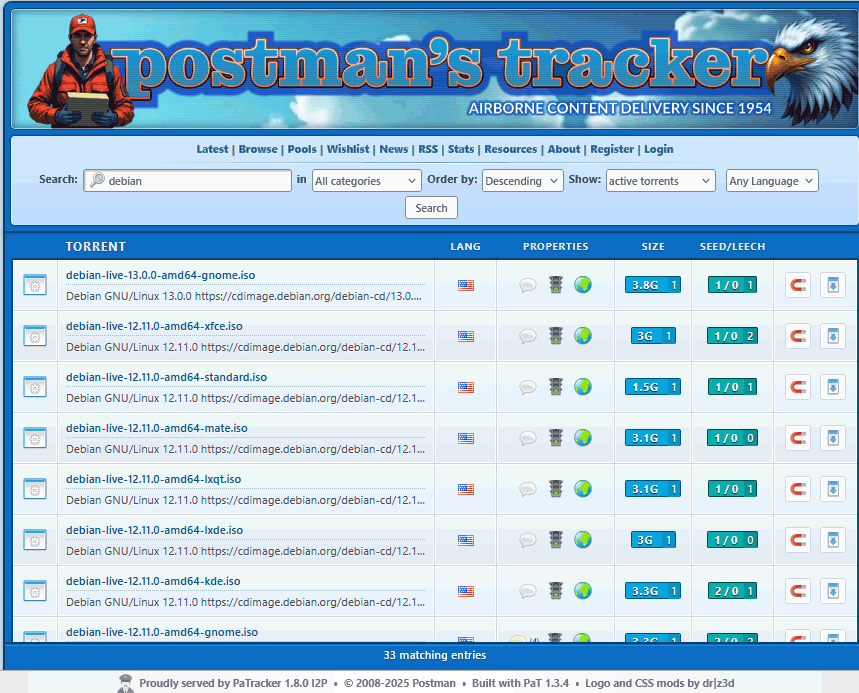The height and width of the screenshot is (693, 859).
Task: Open the Resources menu link
Action: (x=511, y=149)
